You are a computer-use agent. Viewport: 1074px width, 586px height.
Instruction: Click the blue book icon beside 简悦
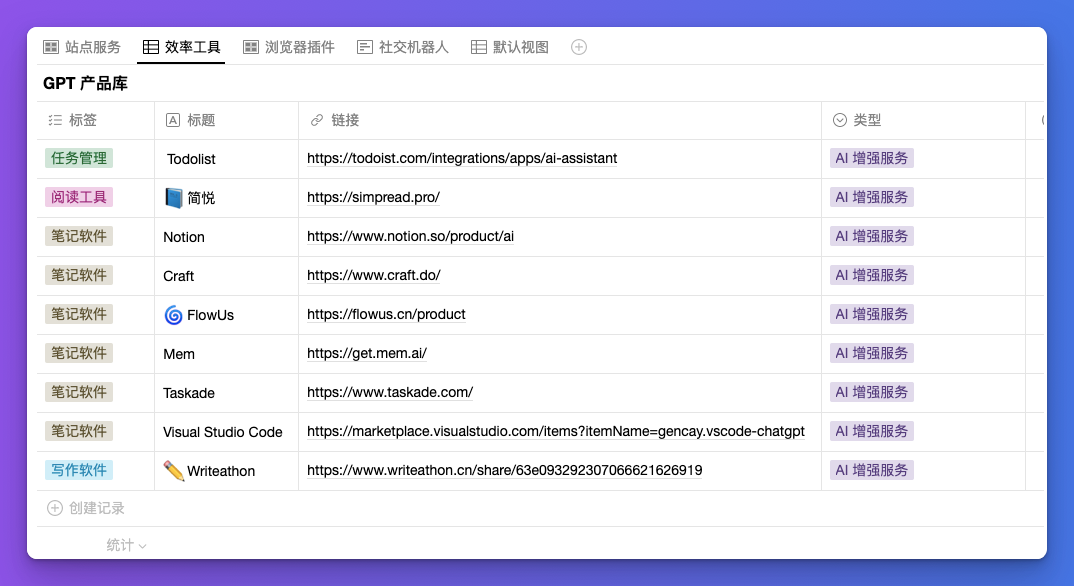(173, 198)
